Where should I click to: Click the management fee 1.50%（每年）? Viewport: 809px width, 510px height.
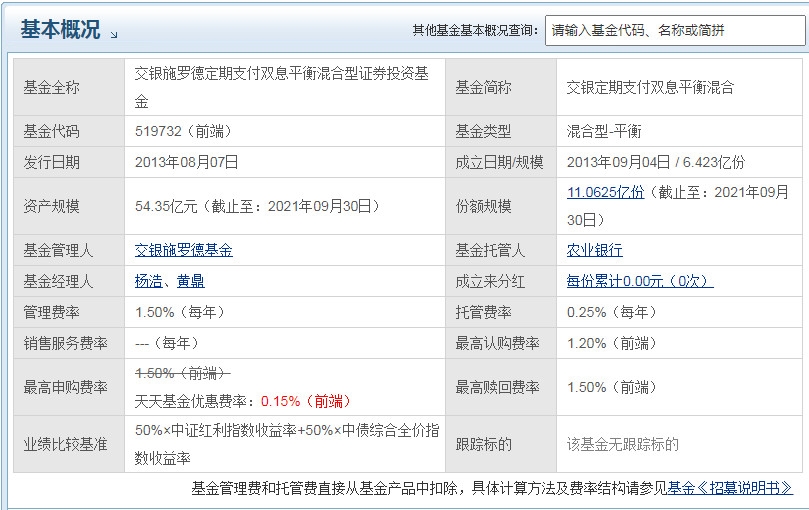[180, 312]
